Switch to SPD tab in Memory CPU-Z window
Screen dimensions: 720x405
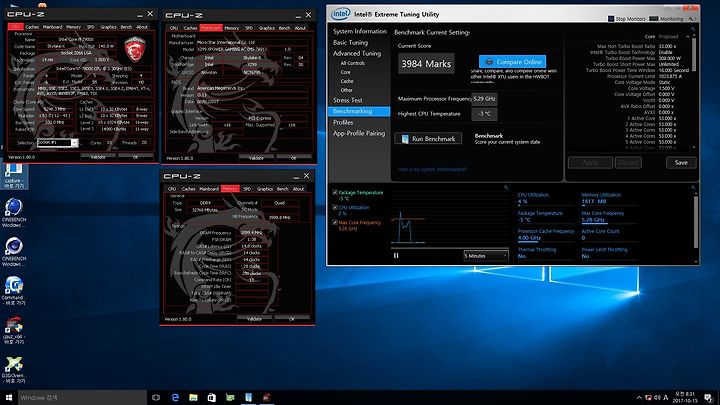247,189
